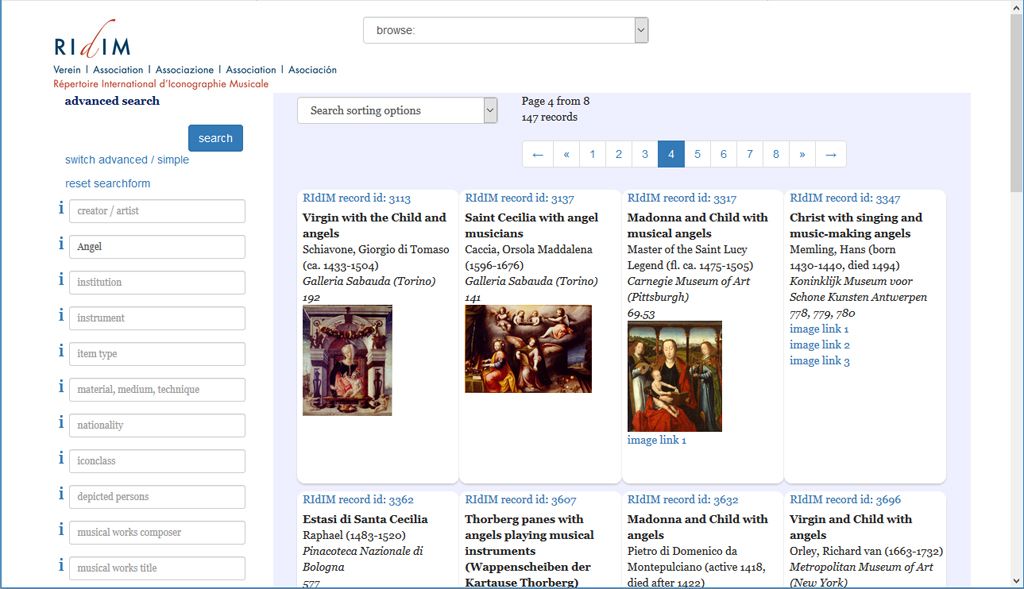This screenshot has width=1024, height=589.
Task: Click the vertical page scrollbar
Action: (x=1016, y=300)
